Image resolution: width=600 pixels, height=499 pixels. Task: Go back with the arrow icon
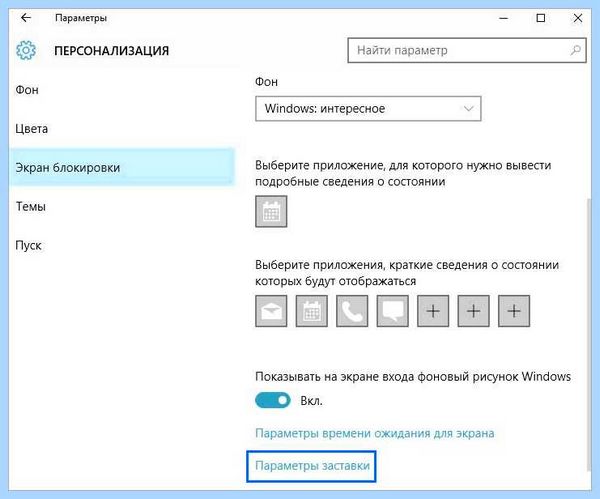click(x=26, y=18)
